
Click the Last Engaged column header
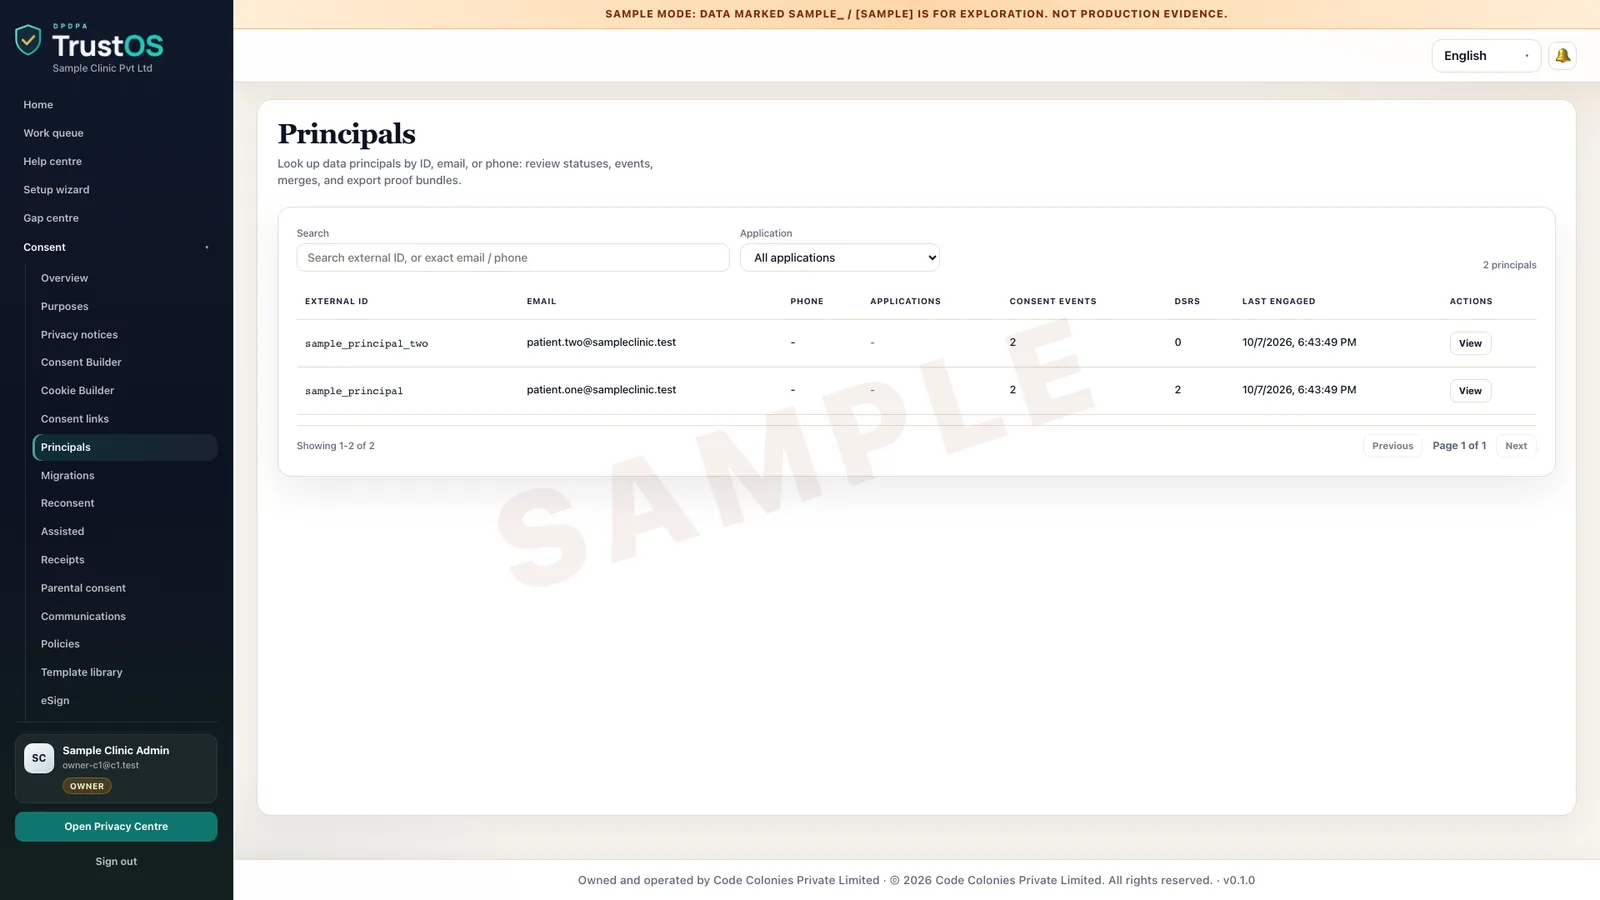1279,301
